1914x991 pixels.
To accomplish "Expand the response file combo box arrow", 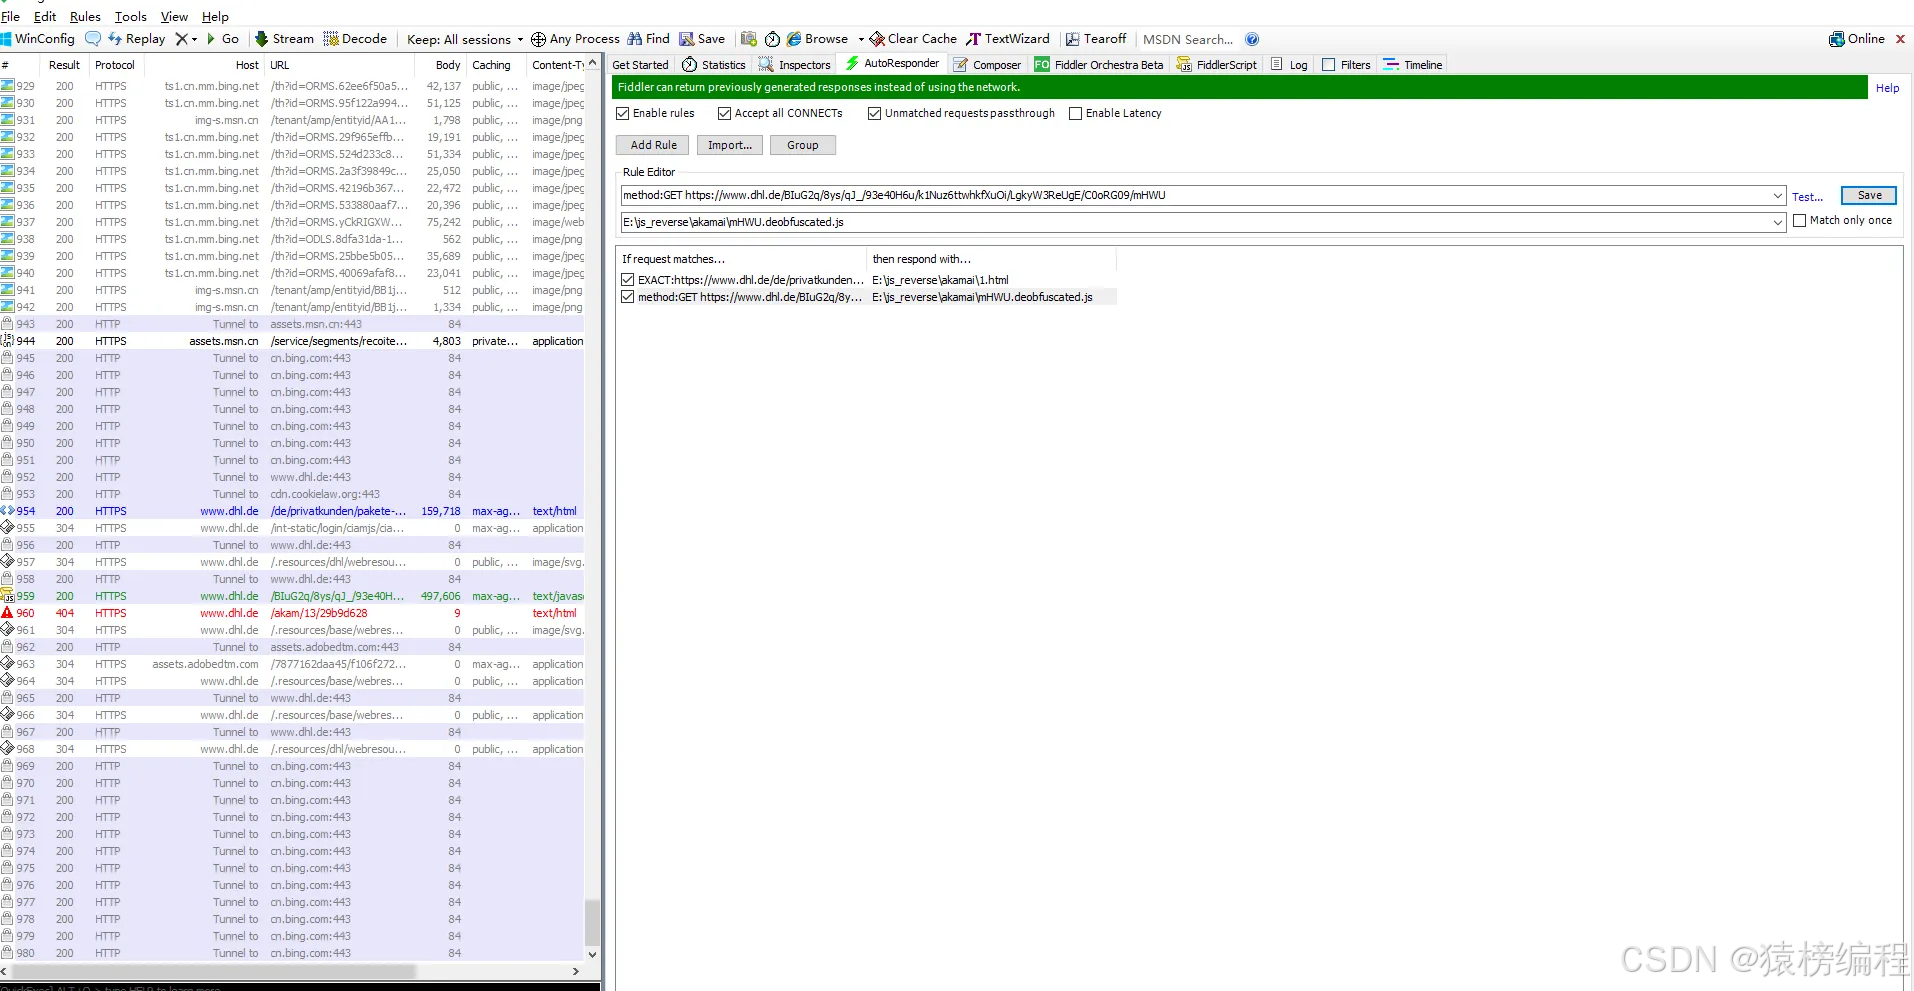I will pos(1778,222).
